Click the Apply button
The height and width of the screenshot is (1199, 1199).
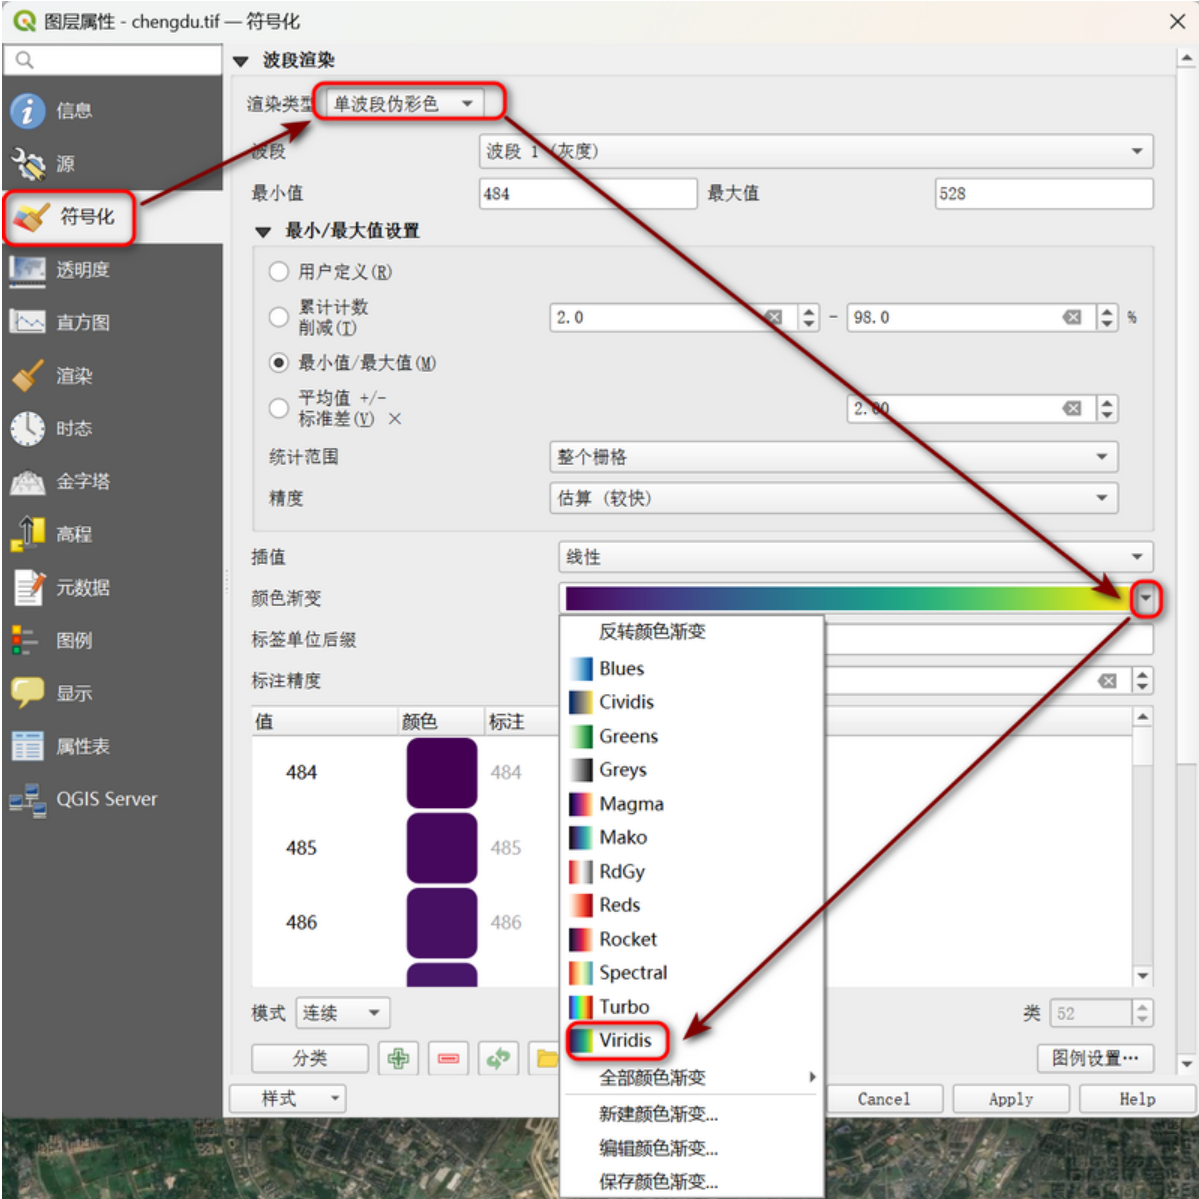1011,1099
